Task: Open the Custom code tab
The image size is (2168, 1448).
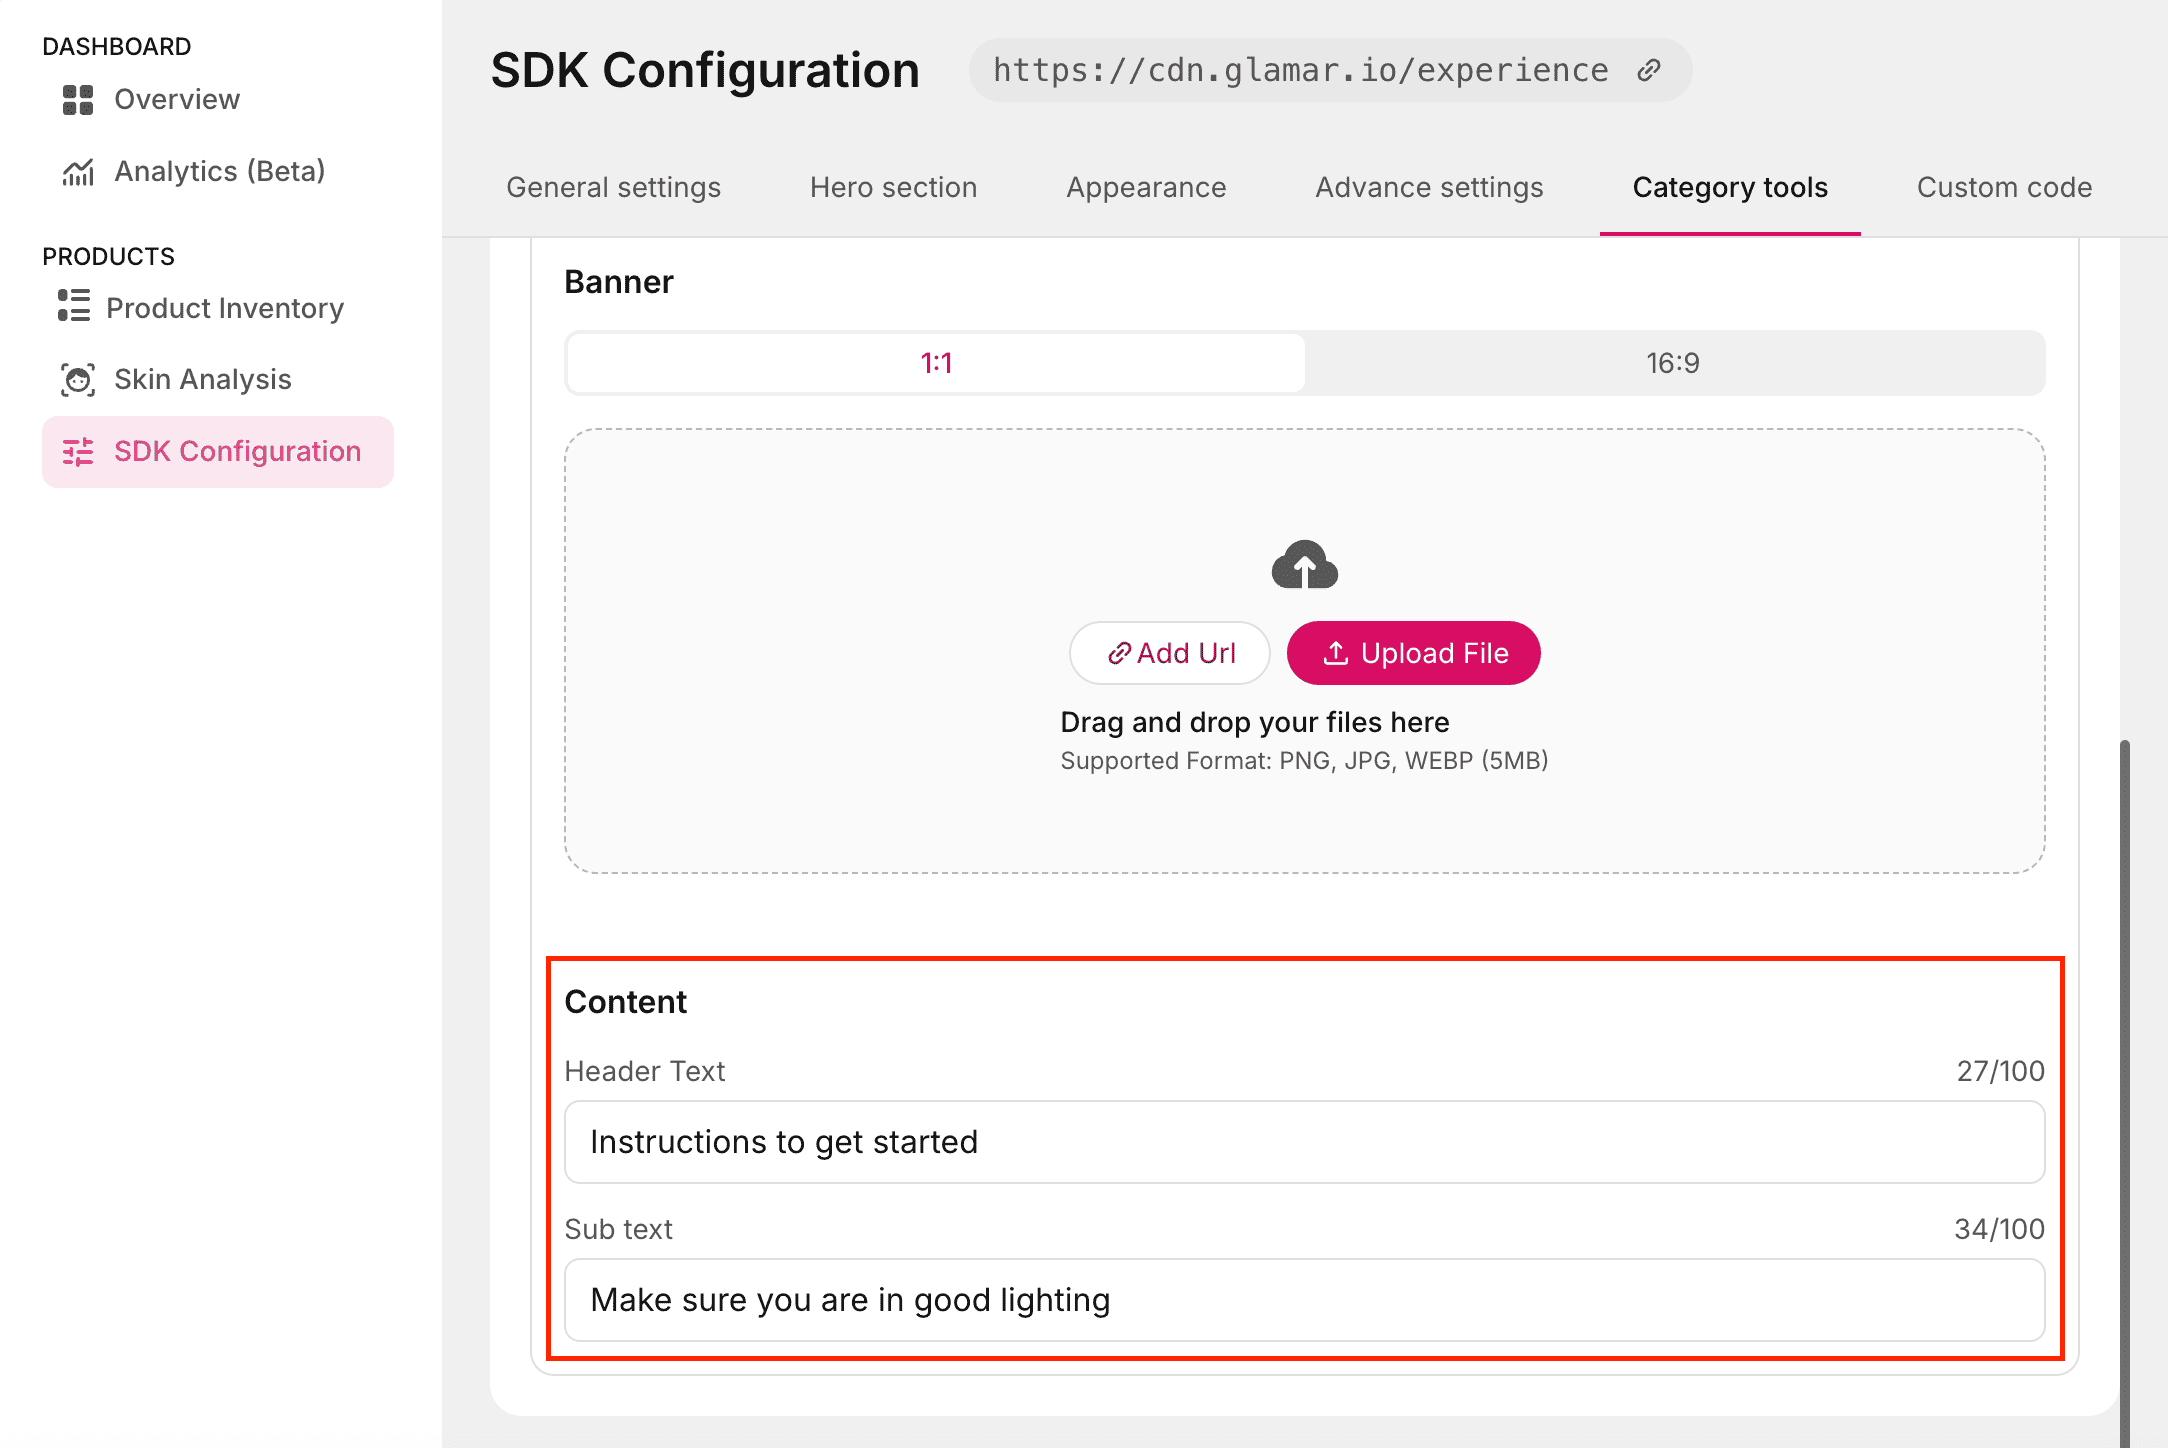Action: (2004, 188)
